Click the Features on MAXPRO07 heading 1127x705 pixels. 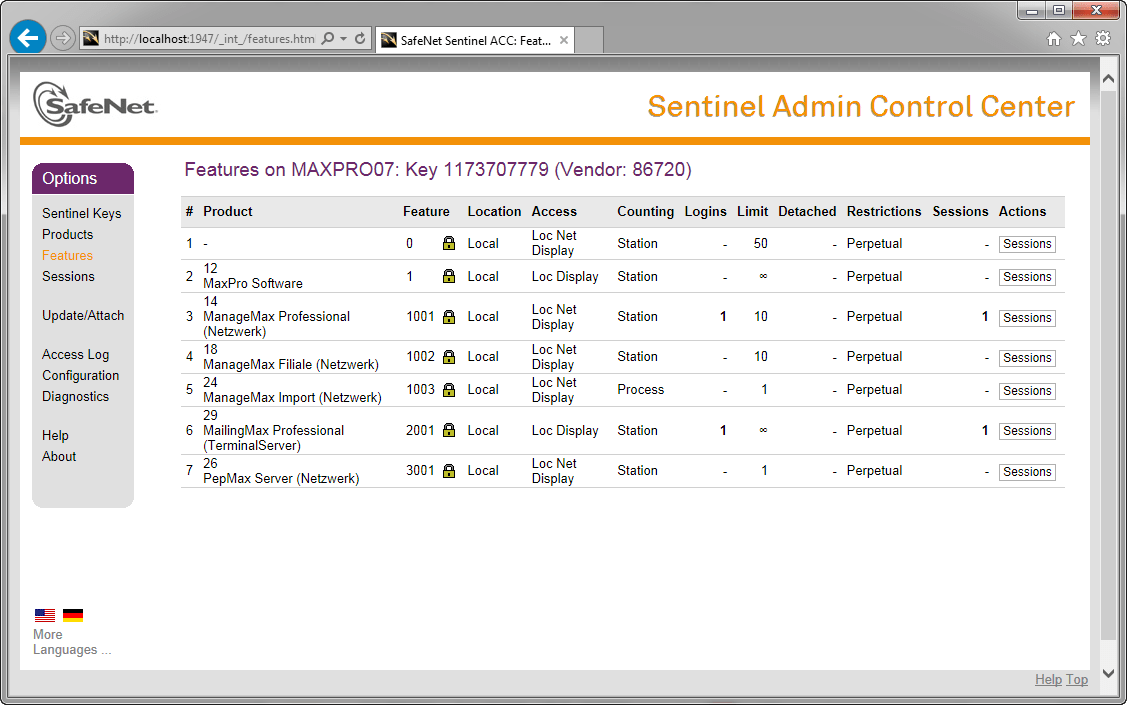tap(438, 170)
